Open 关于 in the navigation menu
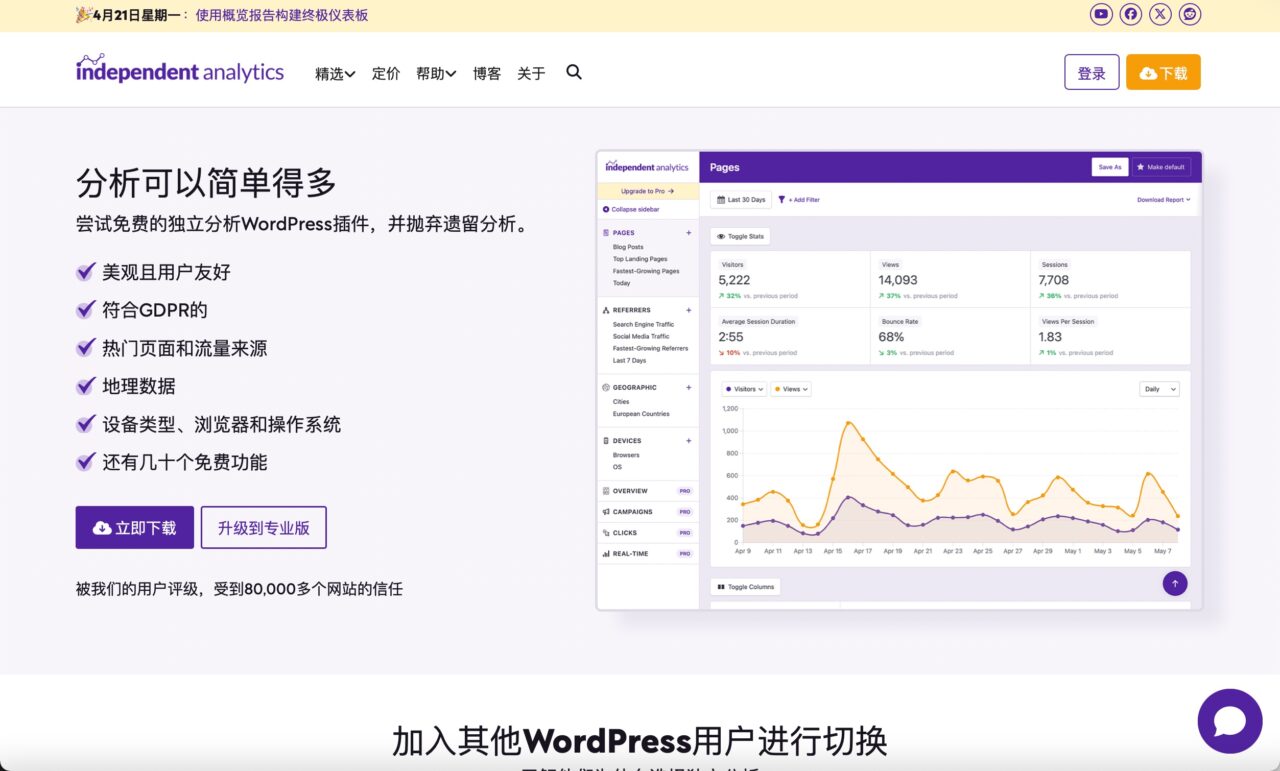This screenshot has height=771, width=1280. click(x=531, y=74)
